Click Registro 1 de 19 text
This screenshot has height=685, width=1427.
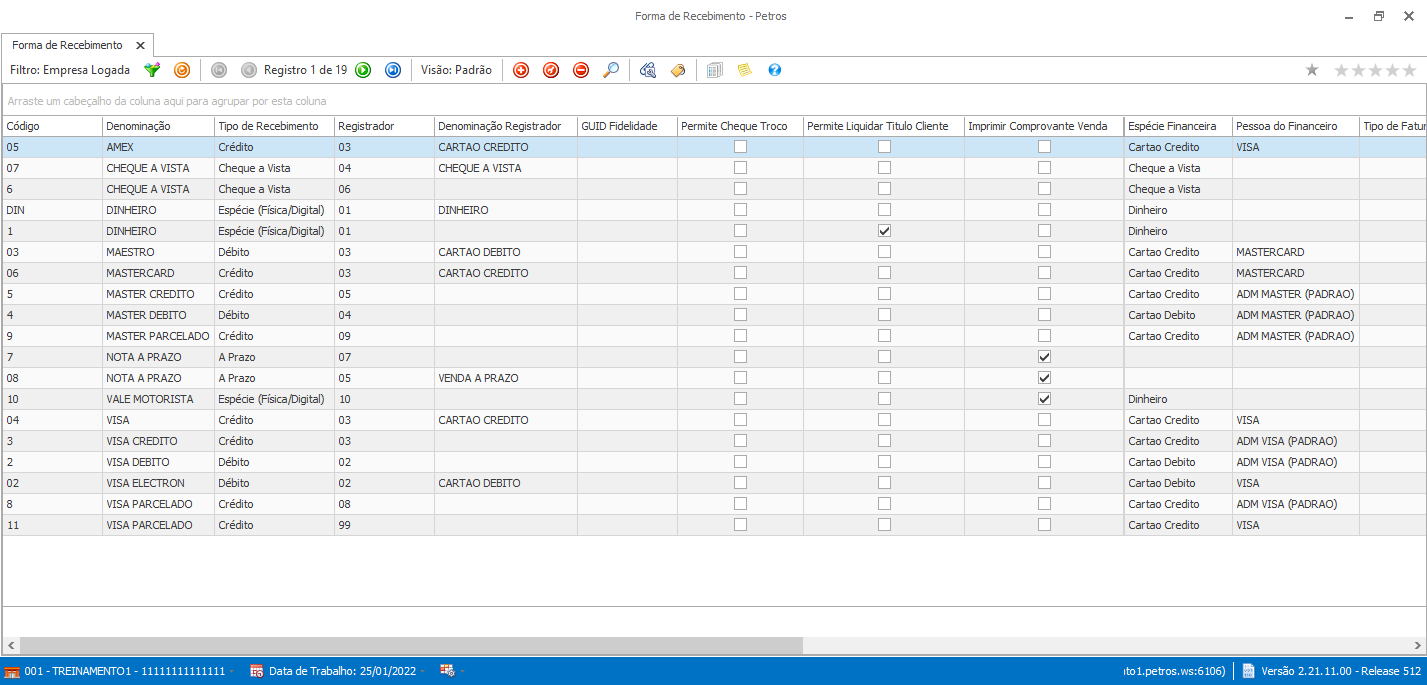[305, 70]
